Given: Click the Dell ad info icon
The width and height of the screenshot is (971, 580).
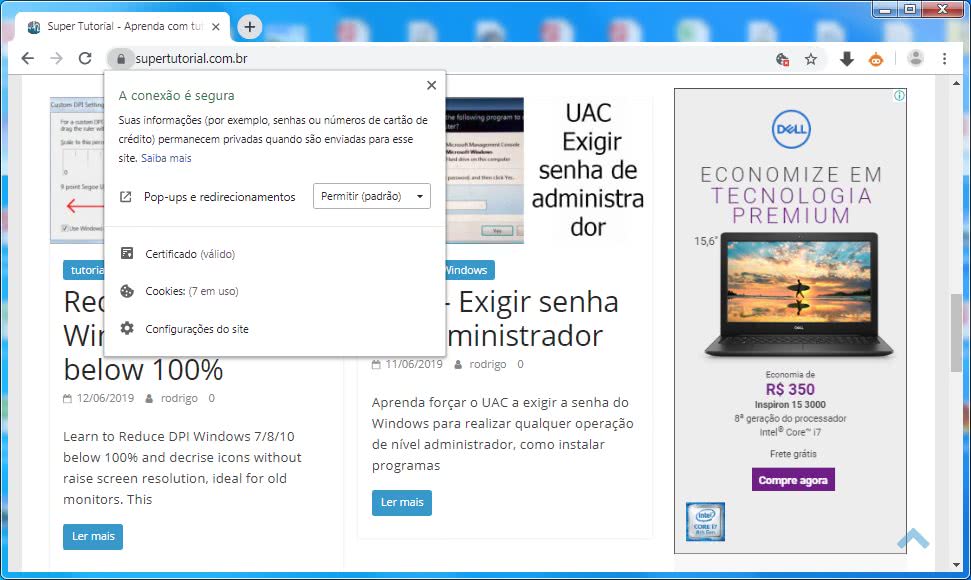Looking at the screenshot, I should [x=899, y=95].
